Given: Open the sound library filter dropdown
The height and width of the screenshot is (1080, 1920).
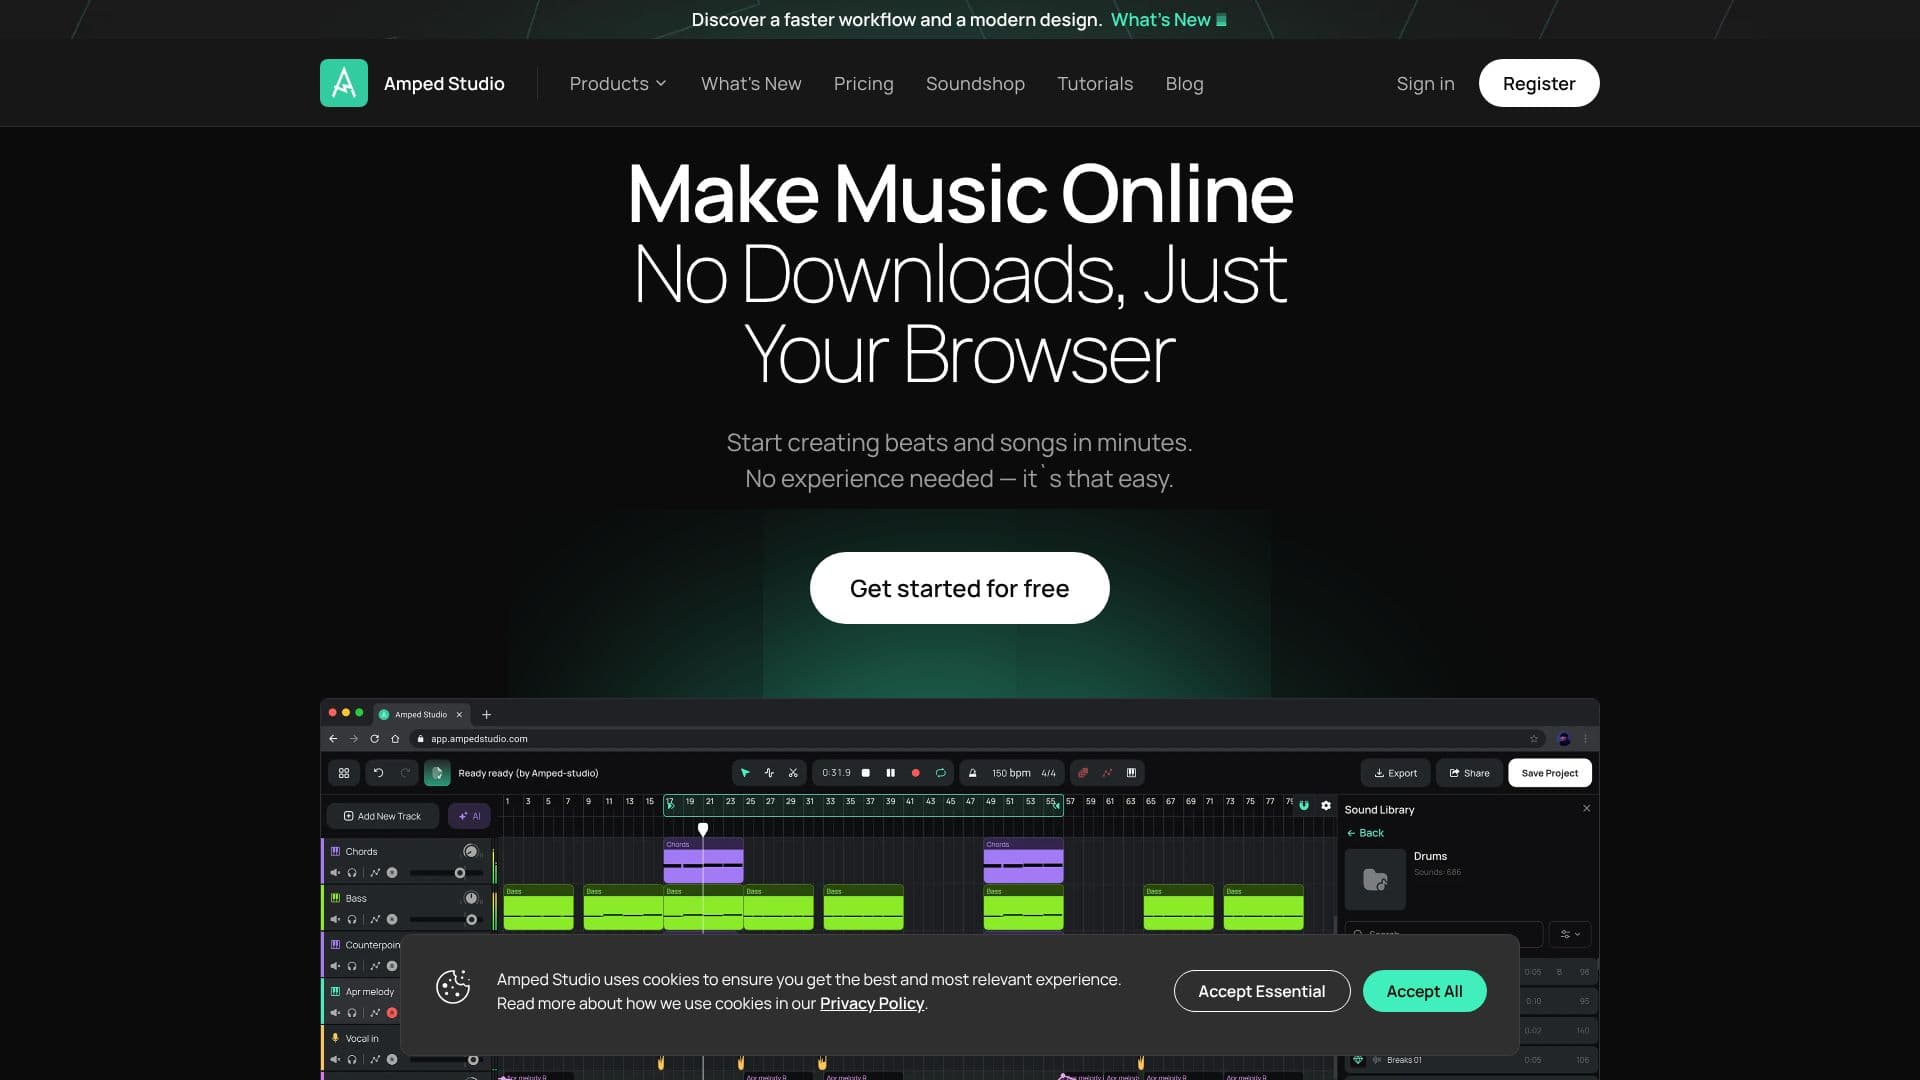Looking at the screenshot, I should (1570, 934).
